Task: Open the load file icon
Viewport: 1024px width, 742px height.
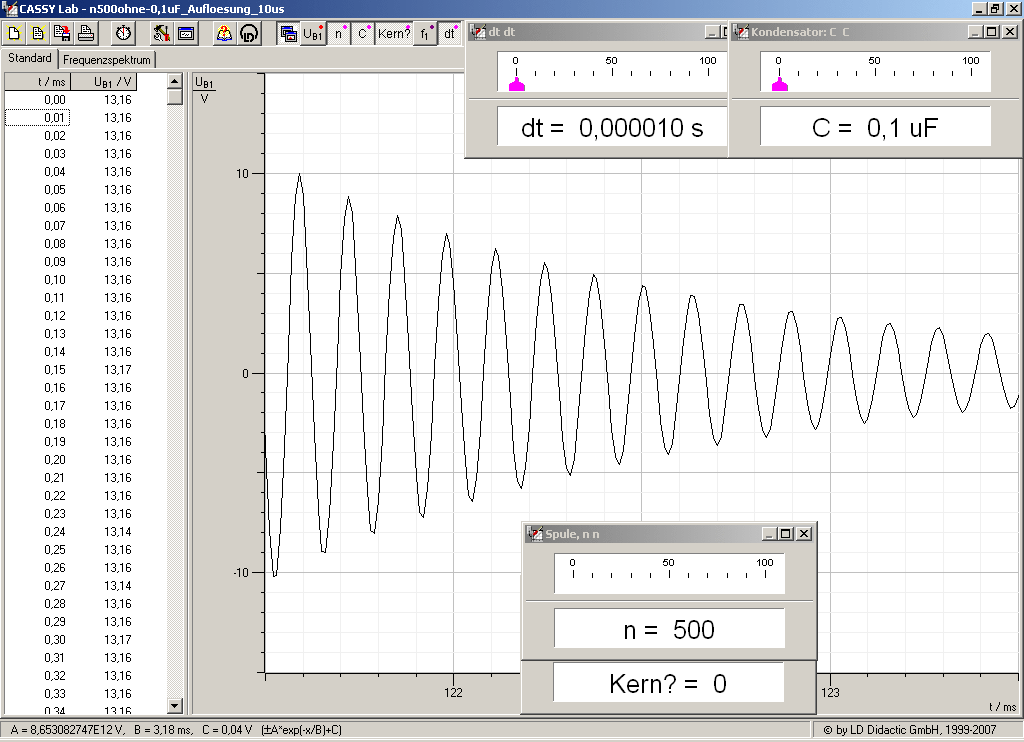Action: pos(38,33)
